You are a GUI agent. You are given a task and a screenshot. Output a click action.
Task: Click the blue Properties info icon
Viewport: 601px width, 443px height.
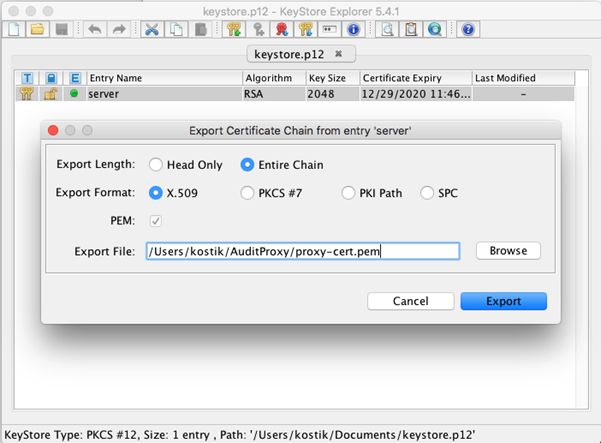[353, 29]
